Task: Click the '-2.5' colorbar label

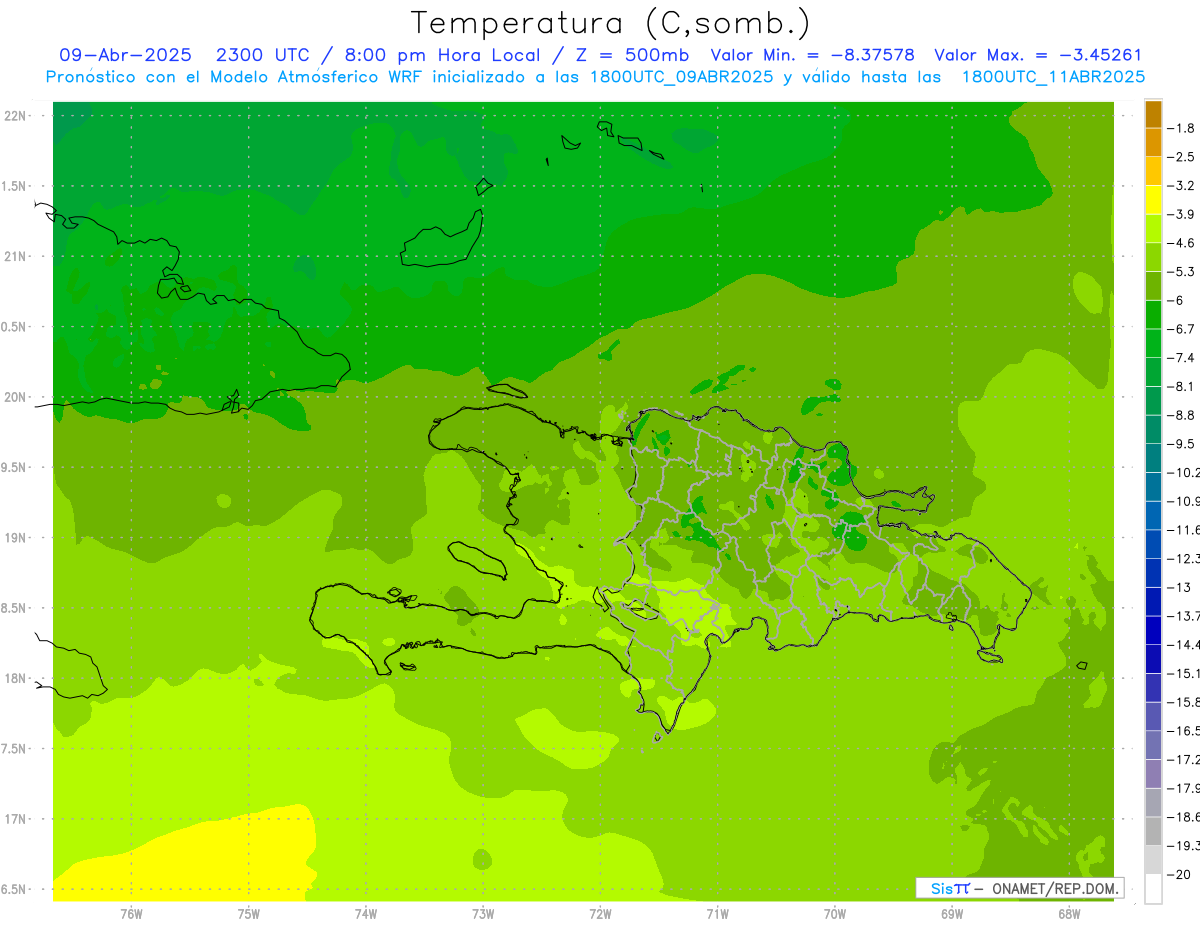Action: pyautogui.click(x=1182, y=157)
